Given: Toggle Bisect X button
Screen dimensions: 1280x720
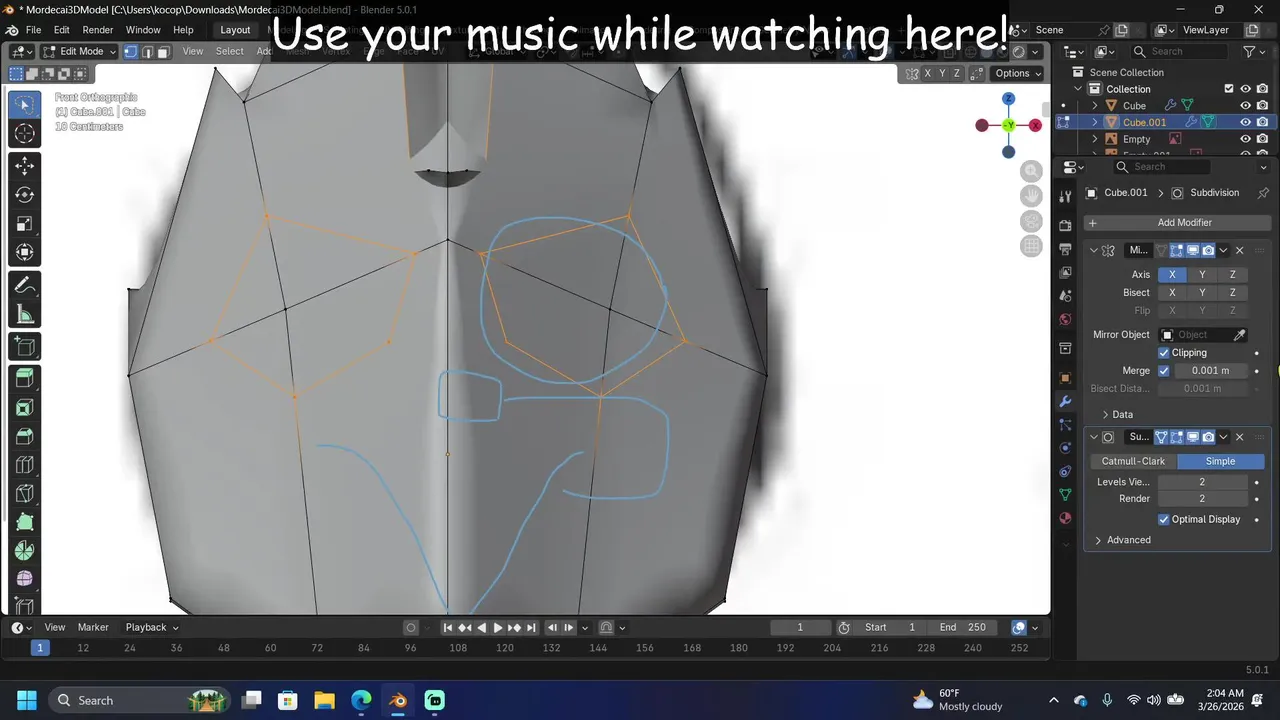Looking at the screenshot, I should 1172,293.
